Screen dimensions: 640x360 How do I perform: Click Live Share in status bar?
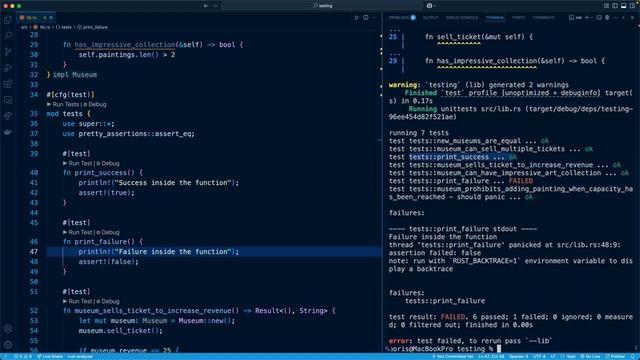point(50,357)
